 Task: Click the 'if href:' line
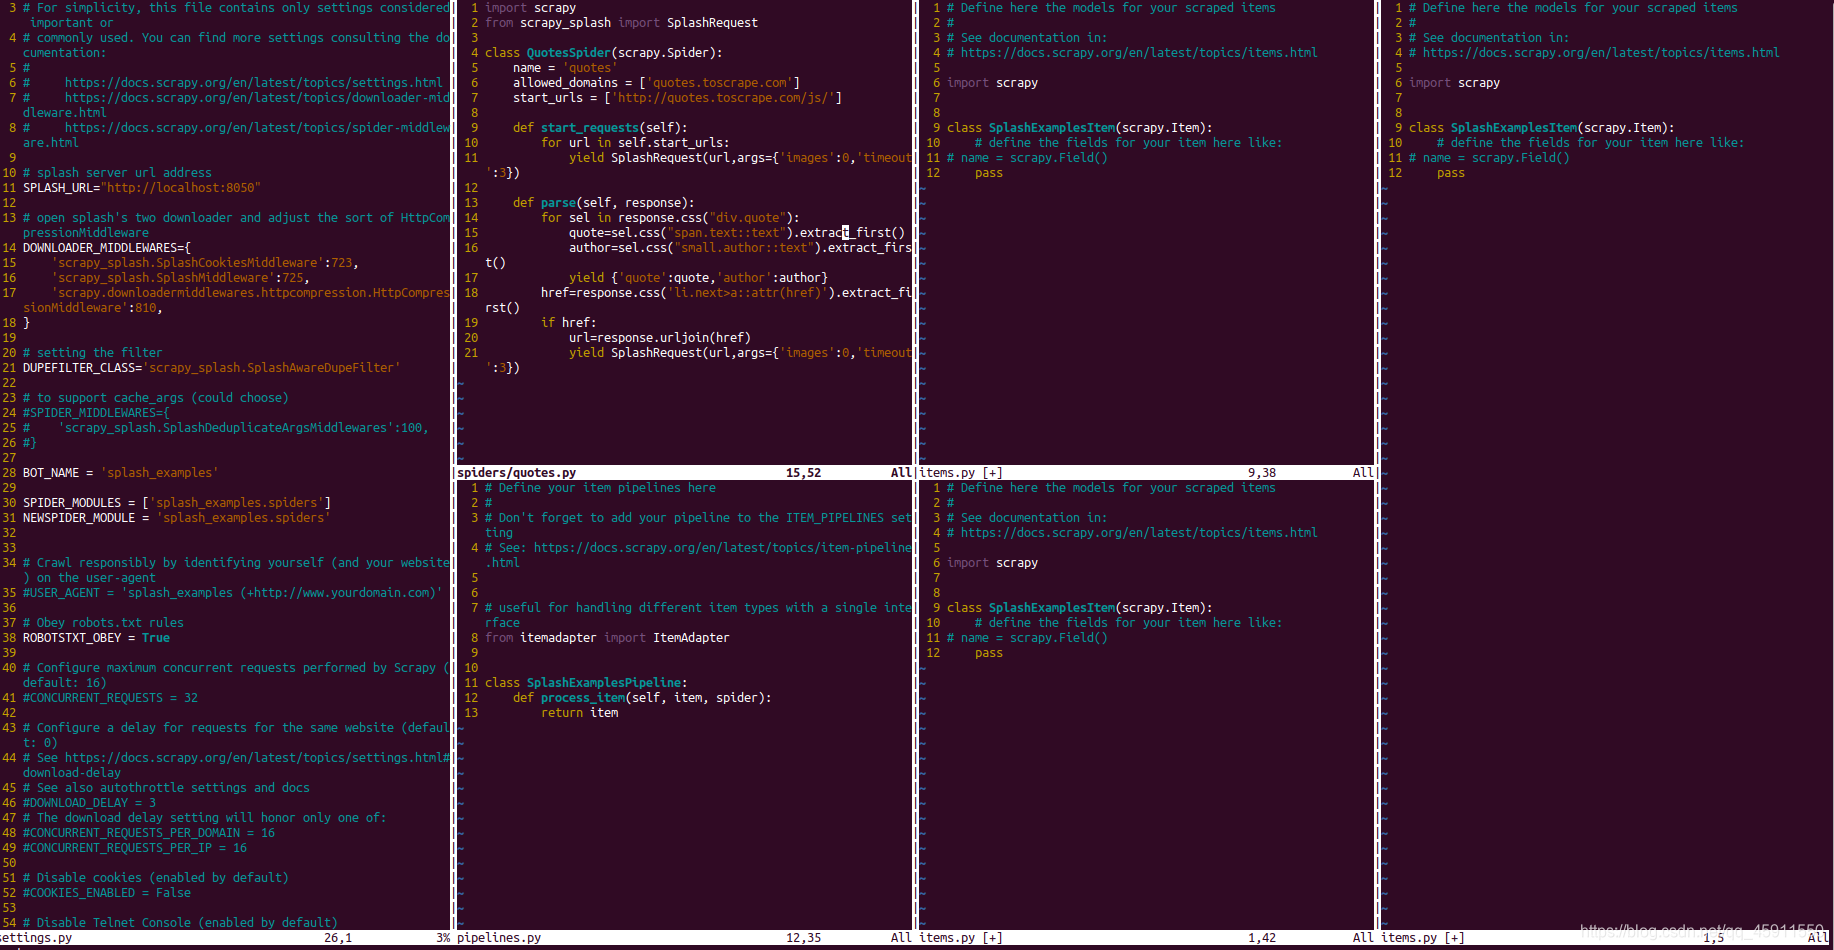(569, 323)
